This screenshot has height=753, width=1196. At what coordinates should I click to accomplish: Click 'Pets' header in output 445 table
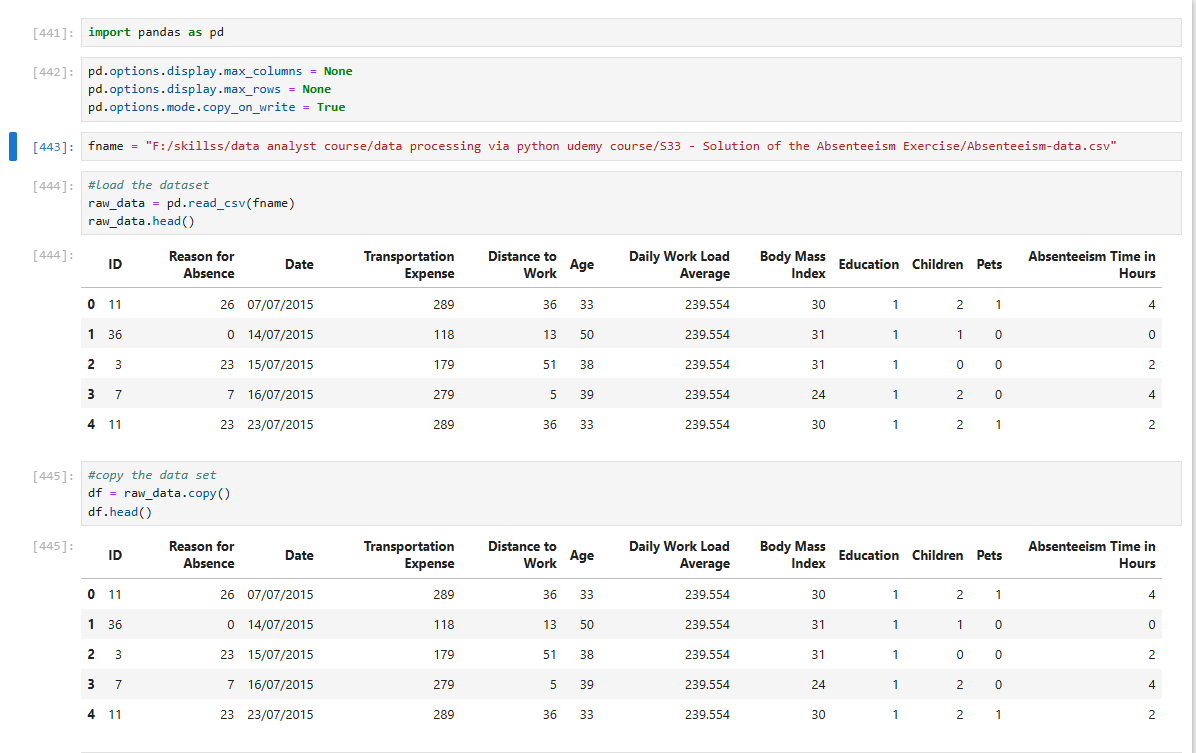point(989,555)
